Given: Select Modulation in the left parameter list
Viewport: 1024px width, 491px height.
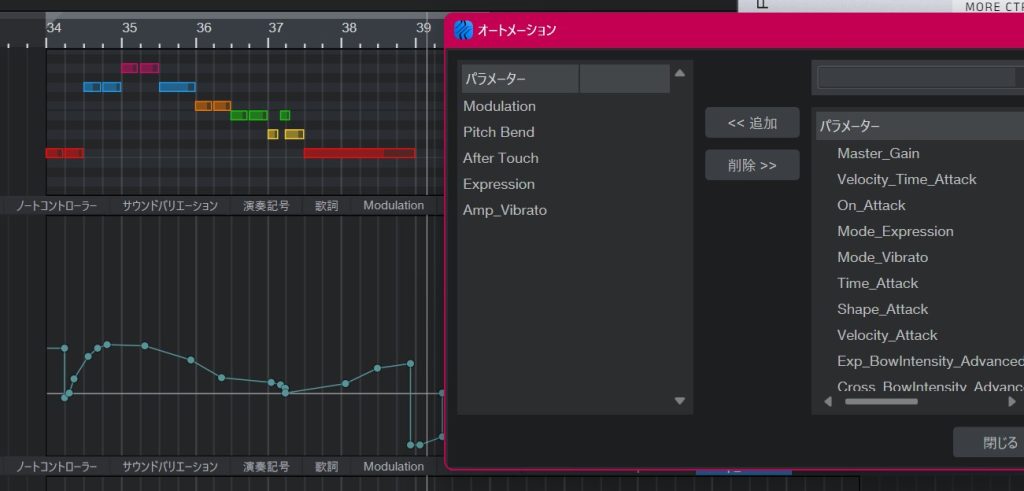Looking at the screenshot, I should point(499,106).
